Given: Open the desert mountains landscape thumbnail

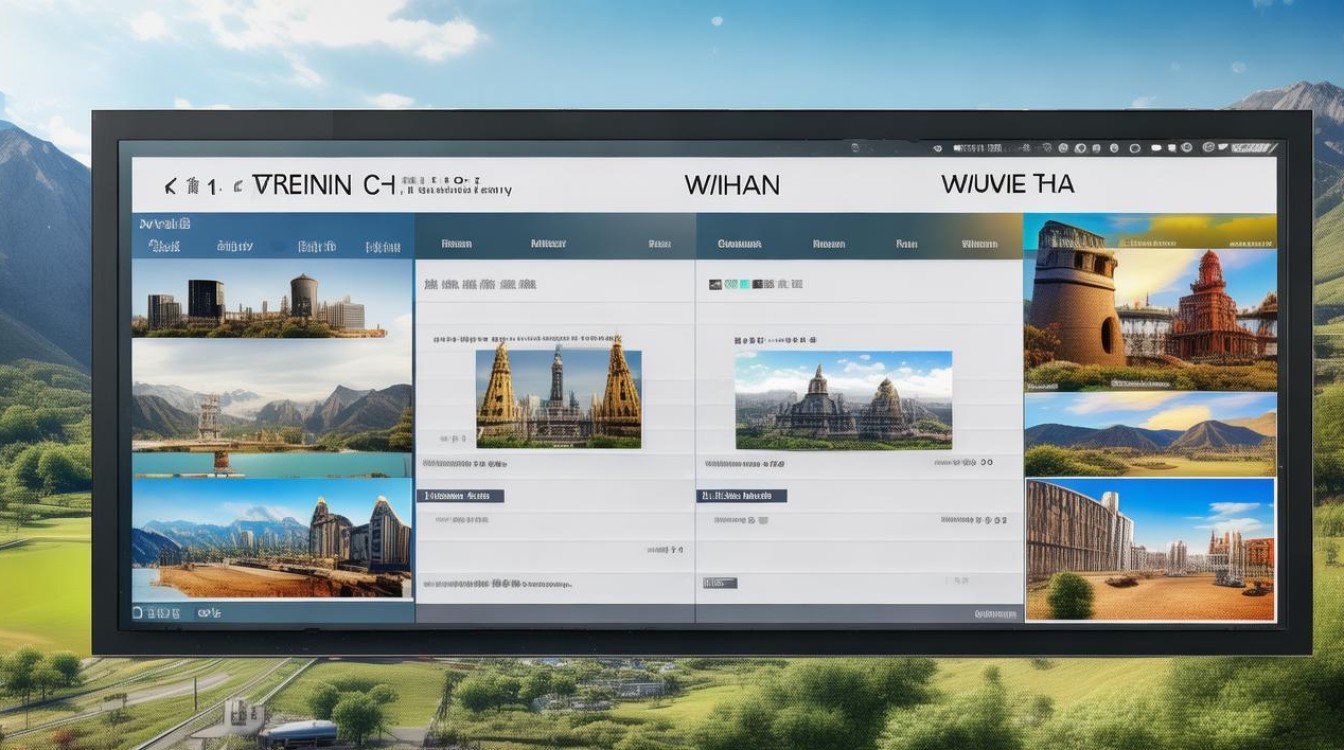Looking at the screenshot, I should coord(1150,434).
